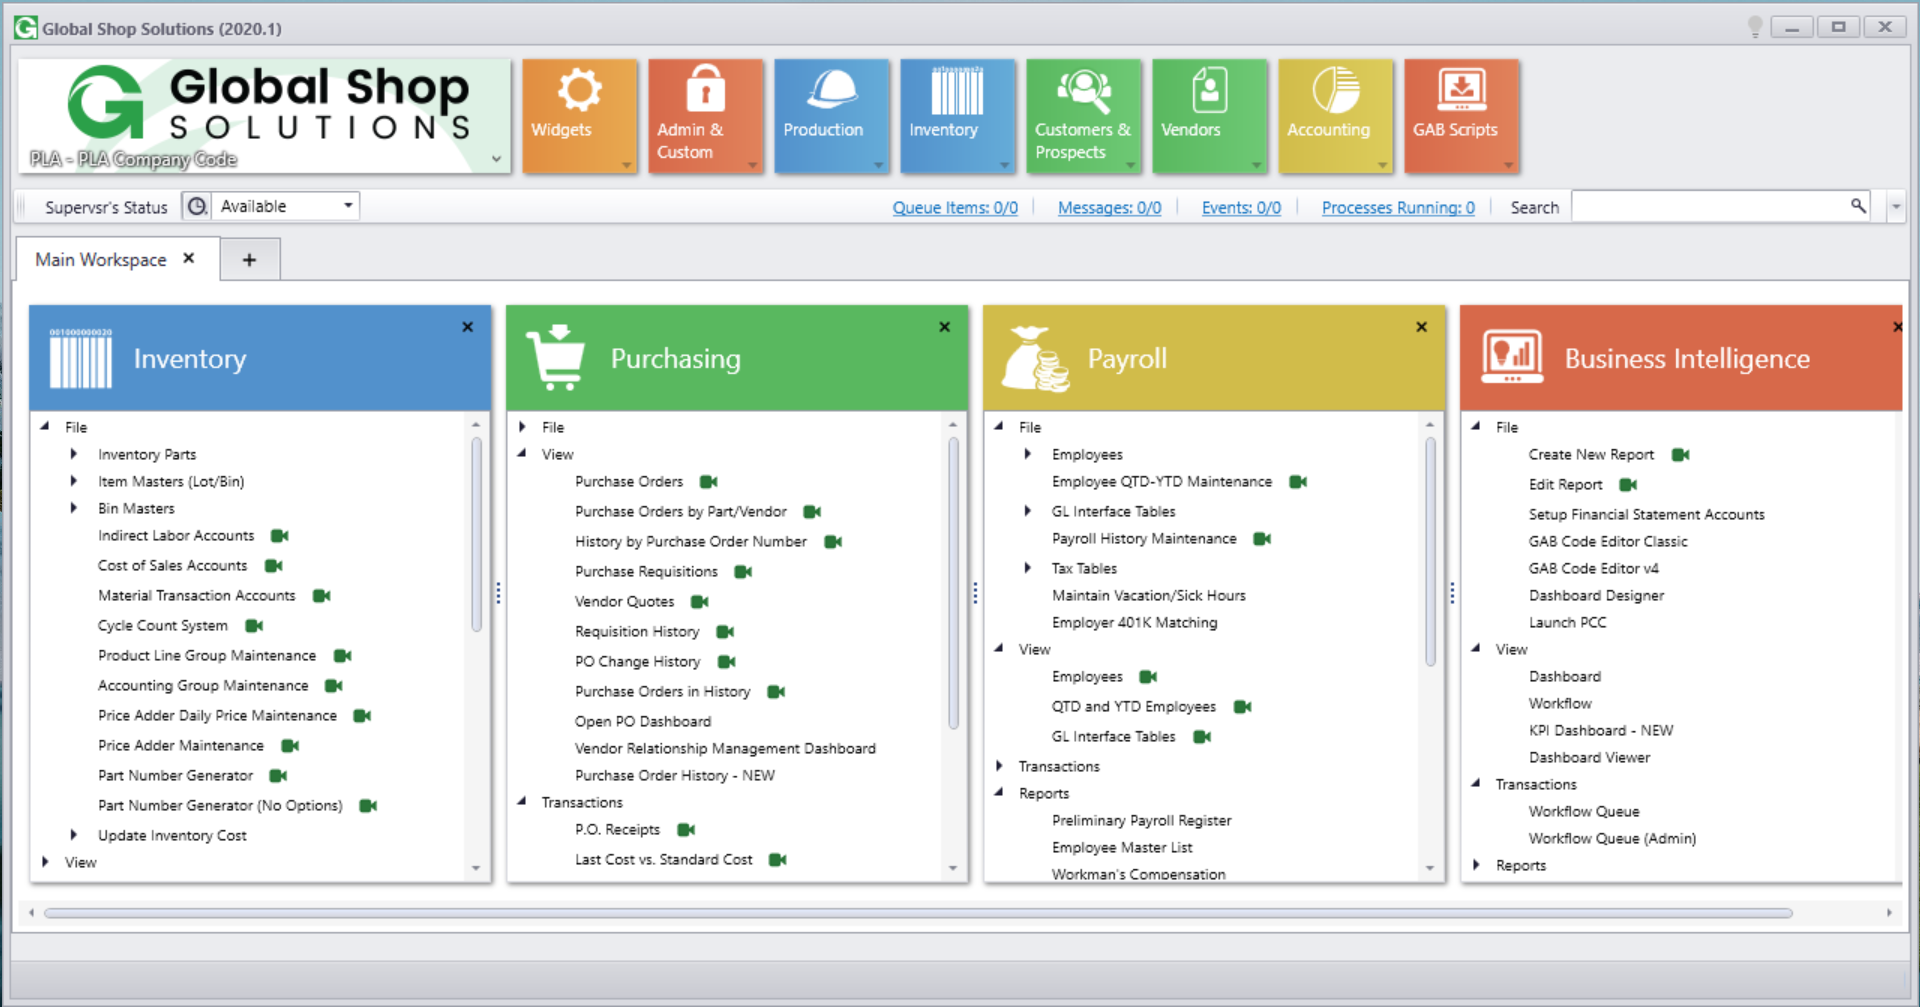Click the Processes Running: 0 link
This screenshot has height=1007, width=1920.
point(1397,207)
